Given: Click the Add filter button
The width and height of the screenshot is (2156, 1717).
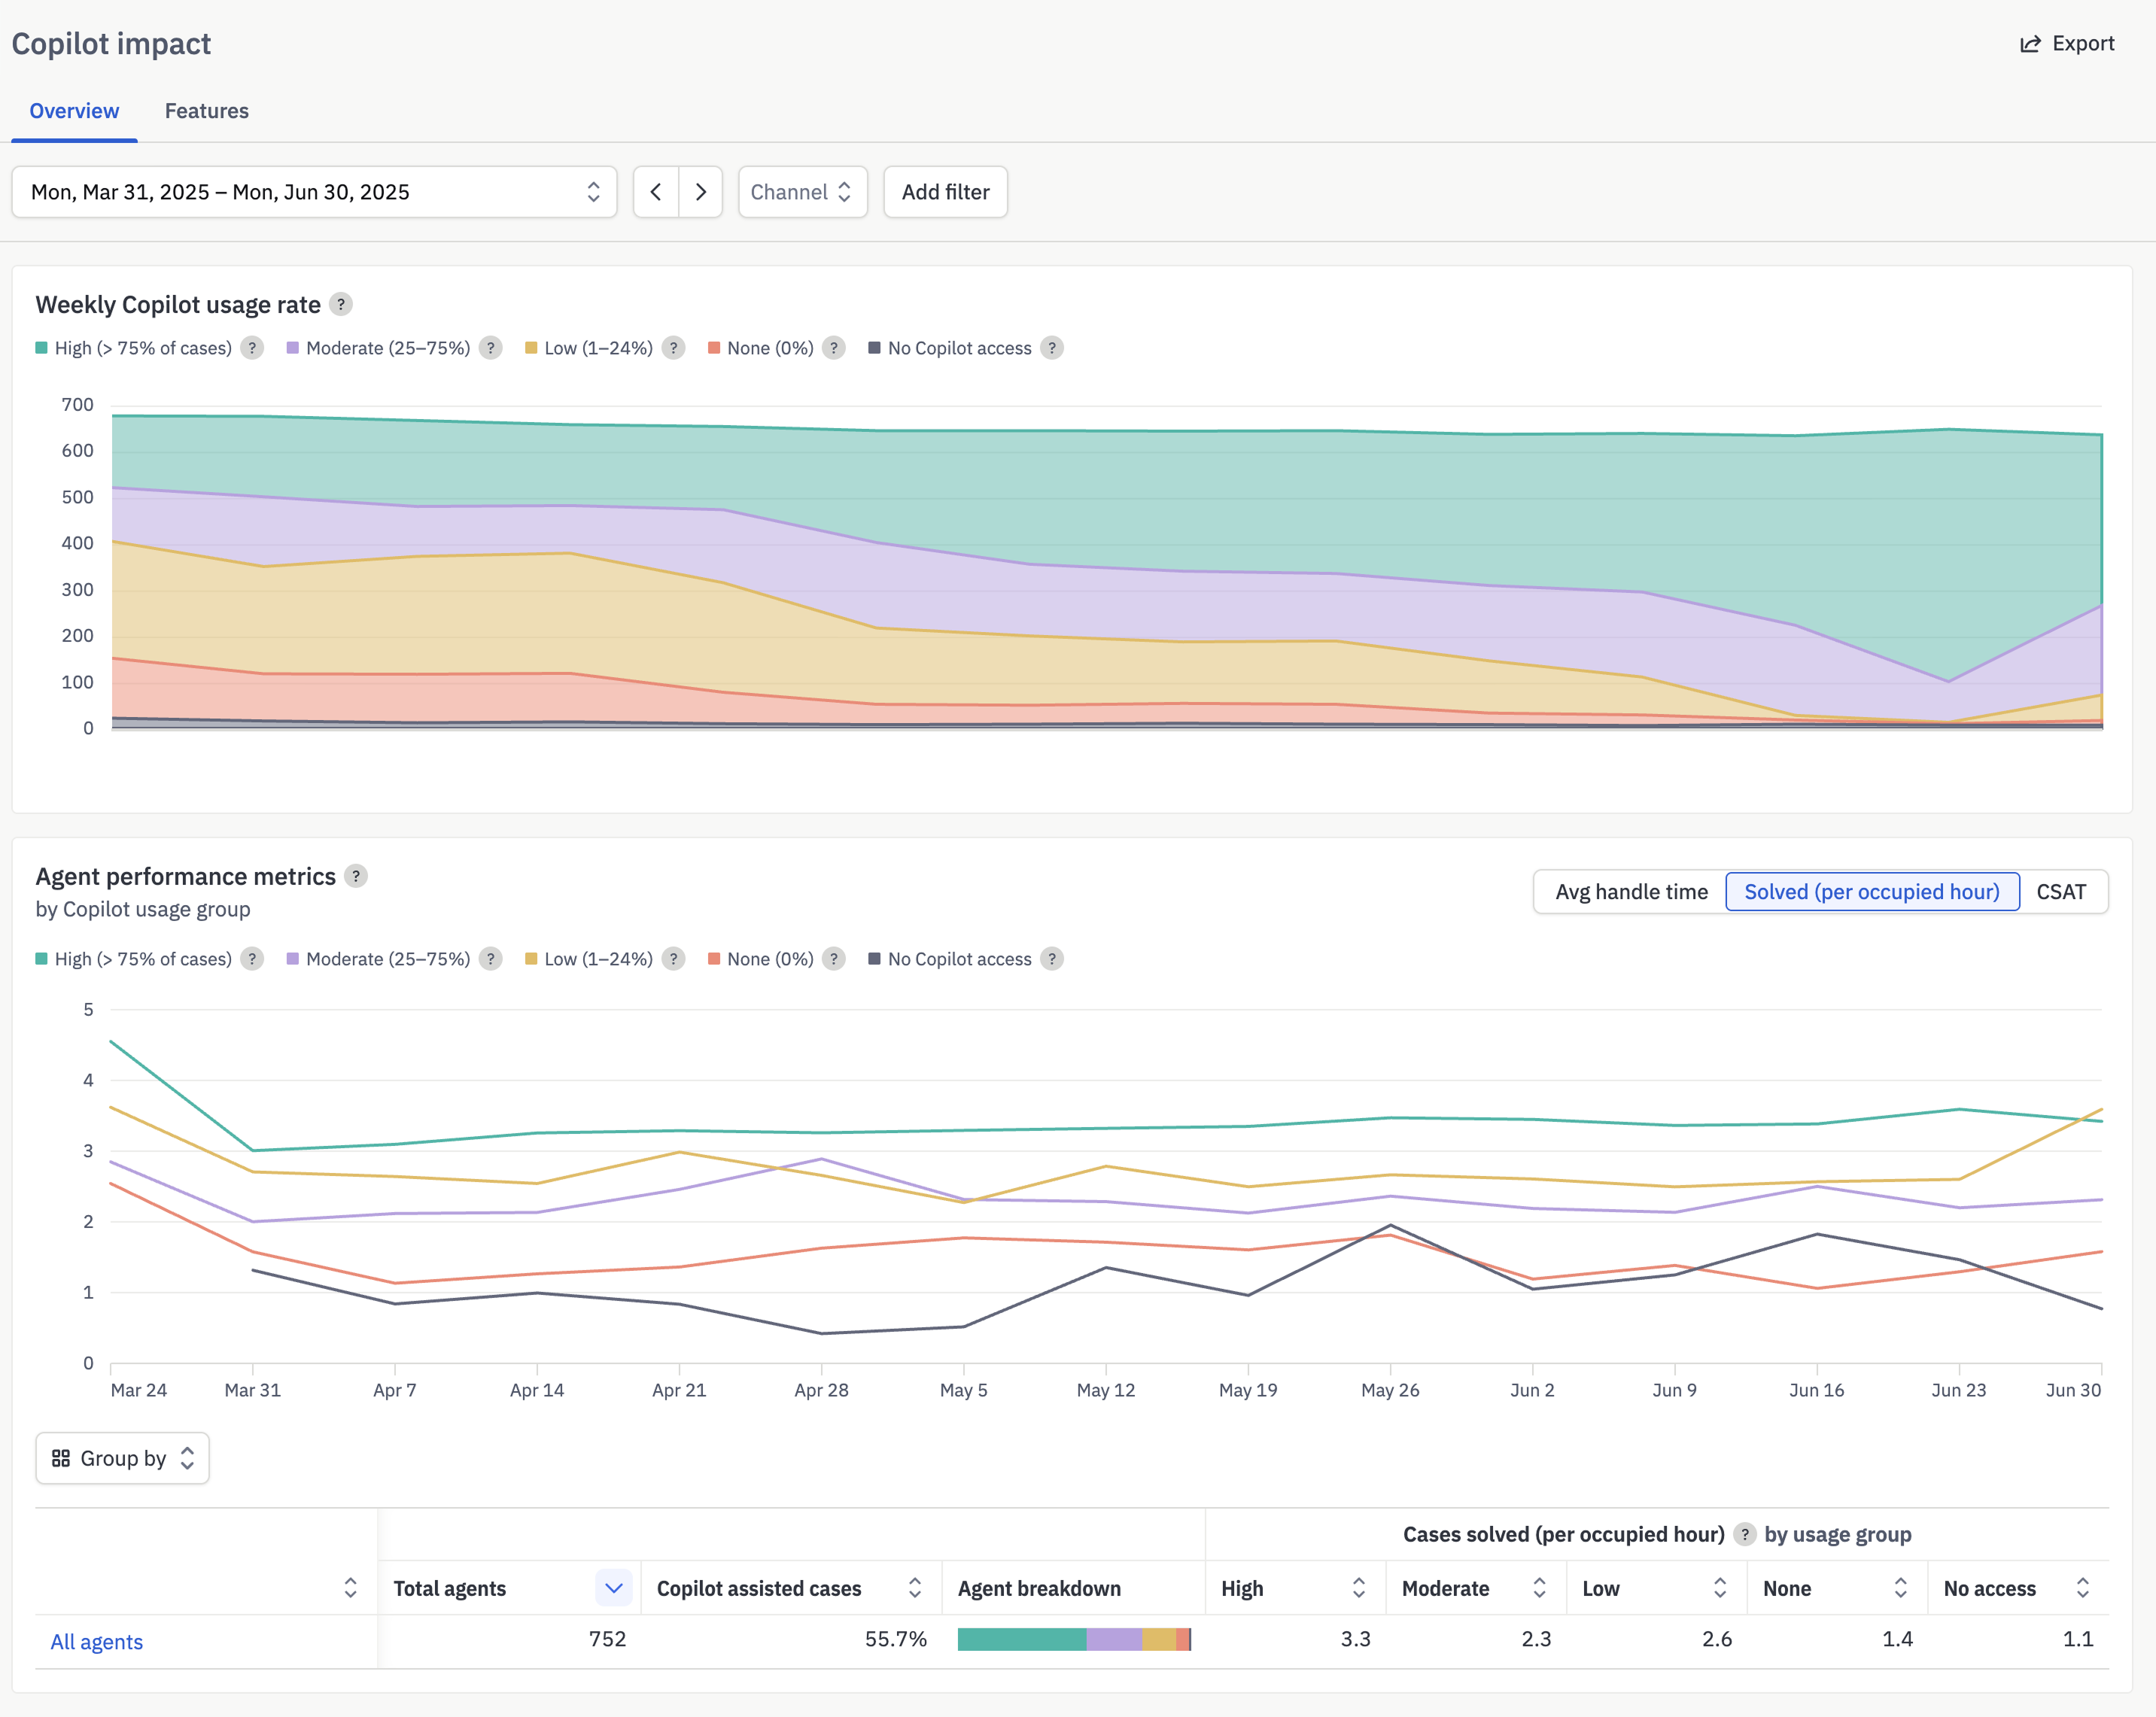Looking at the screenshot, I should point(945,192).
